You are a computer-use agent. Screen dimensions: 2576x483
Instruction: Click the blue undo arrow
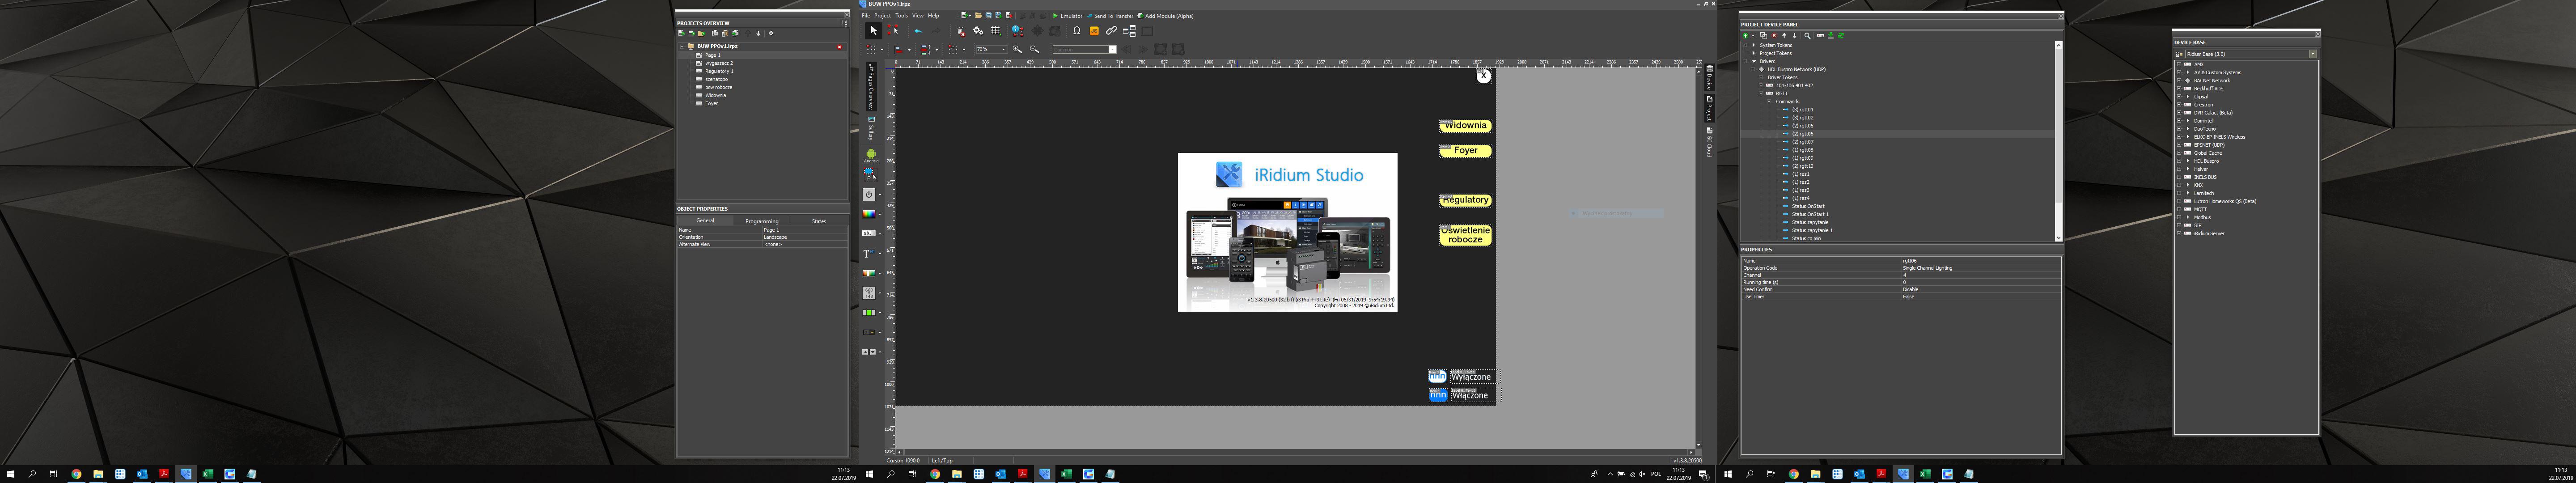pos(919,31)
